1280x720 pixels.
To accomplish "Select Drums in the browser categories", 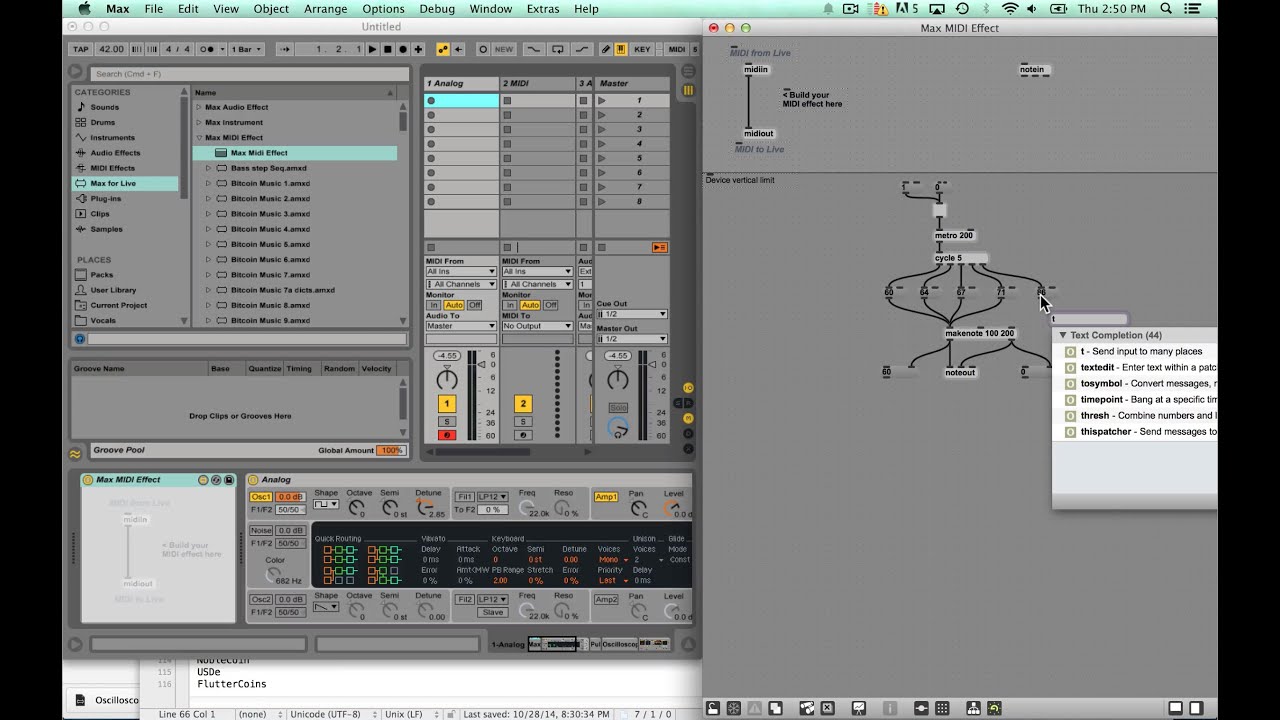I will [103, 122].
